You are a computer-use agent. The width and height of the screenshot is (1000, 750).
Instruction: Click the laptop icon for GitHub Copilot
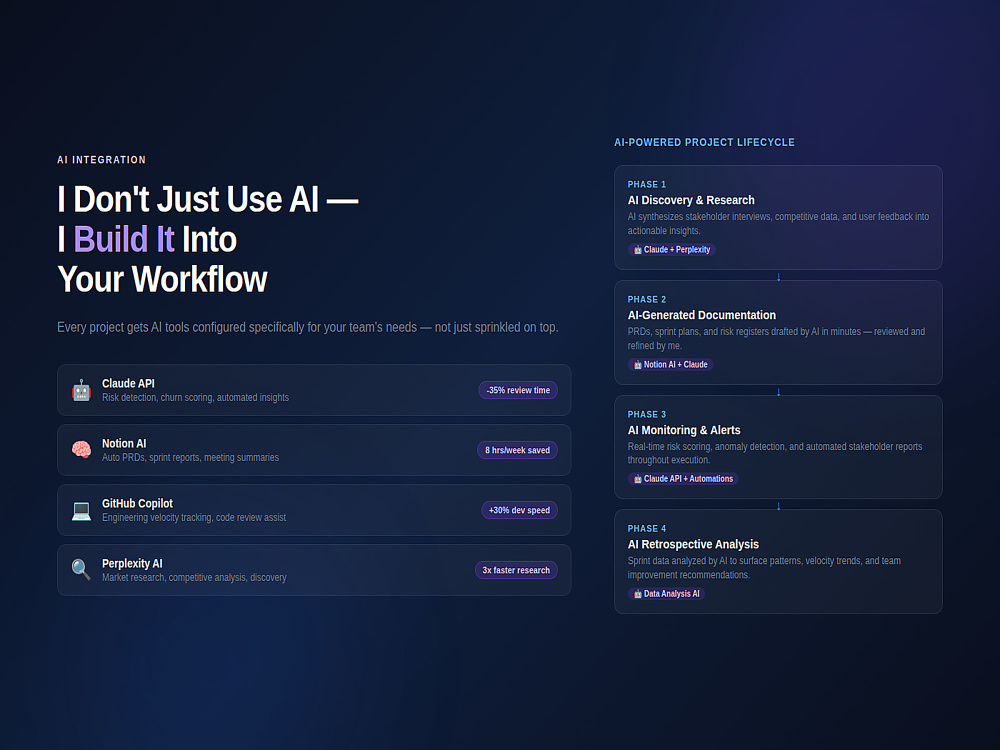[x=81, y=510]
